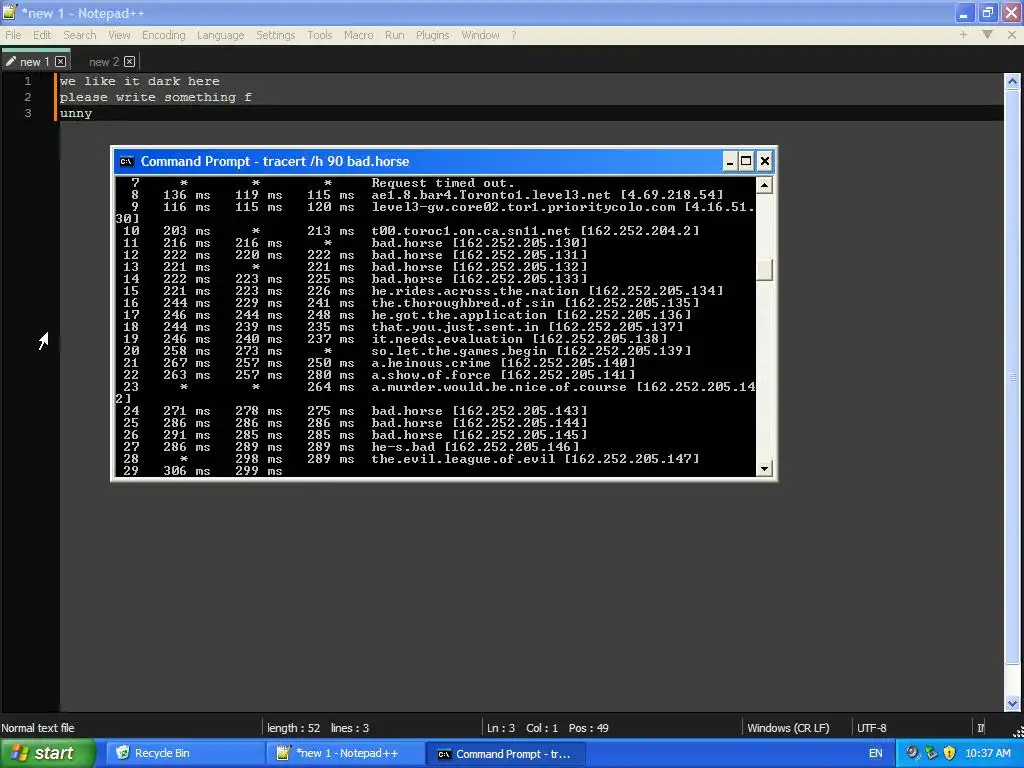Screen dimensions: 1024x768
Task: Click 'length : 52' in the status bar
Action: (x=293, y=728)
